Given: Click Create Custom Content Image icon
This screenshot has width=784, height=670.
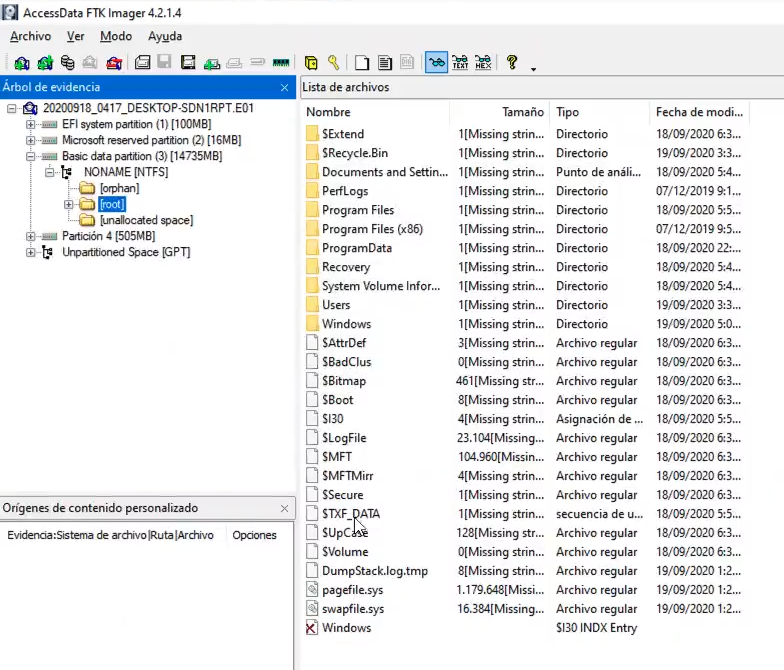Looking at the screenshot, I should pyautogui.click(x=234, y=63).
